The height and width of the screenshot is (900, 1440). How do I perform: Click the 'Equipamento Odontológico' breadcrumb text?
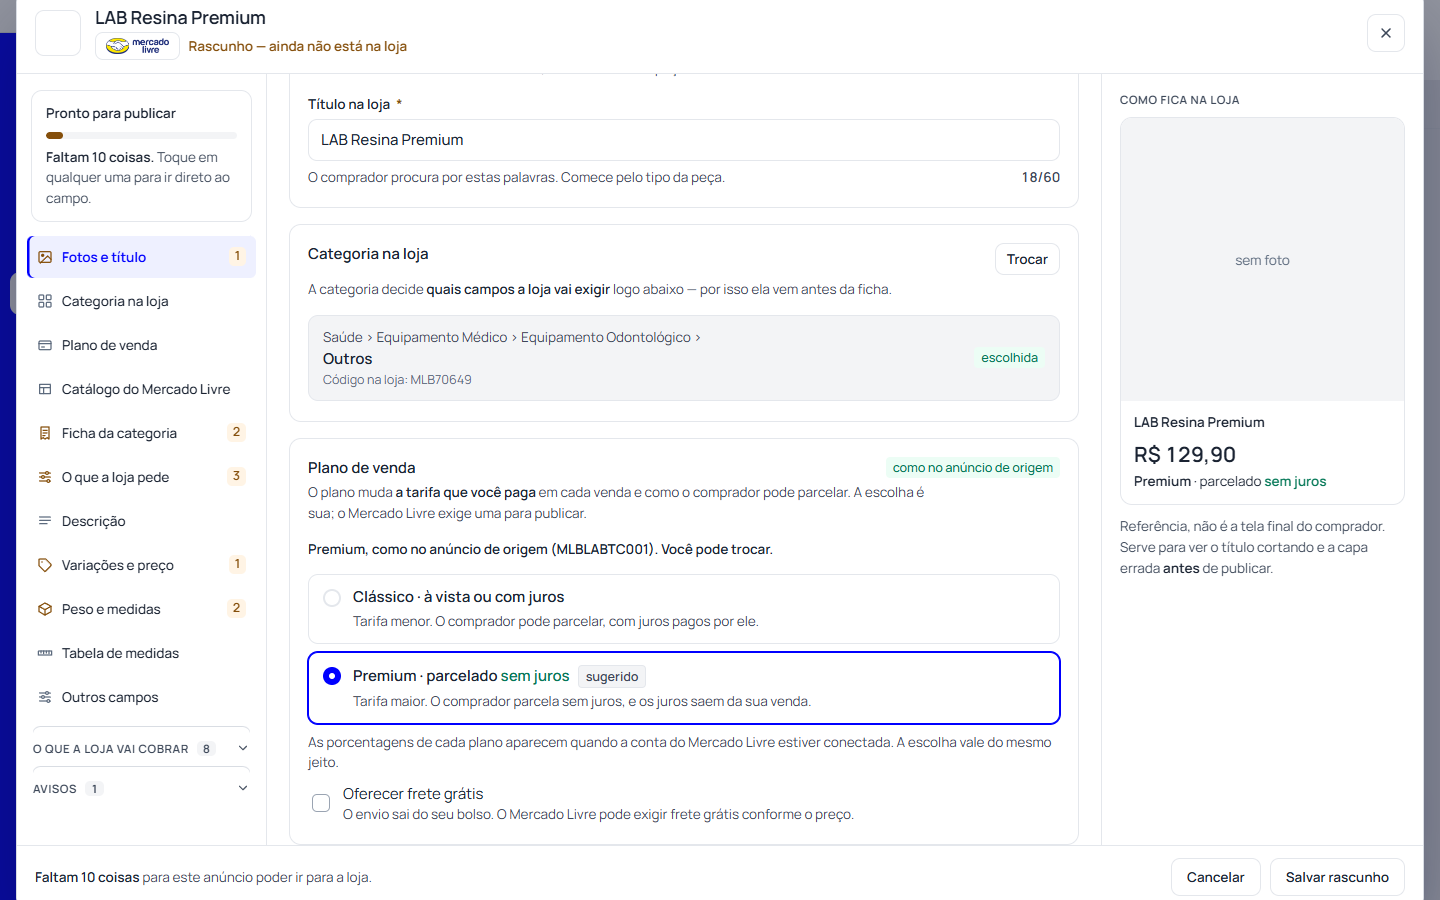[606, 337]
